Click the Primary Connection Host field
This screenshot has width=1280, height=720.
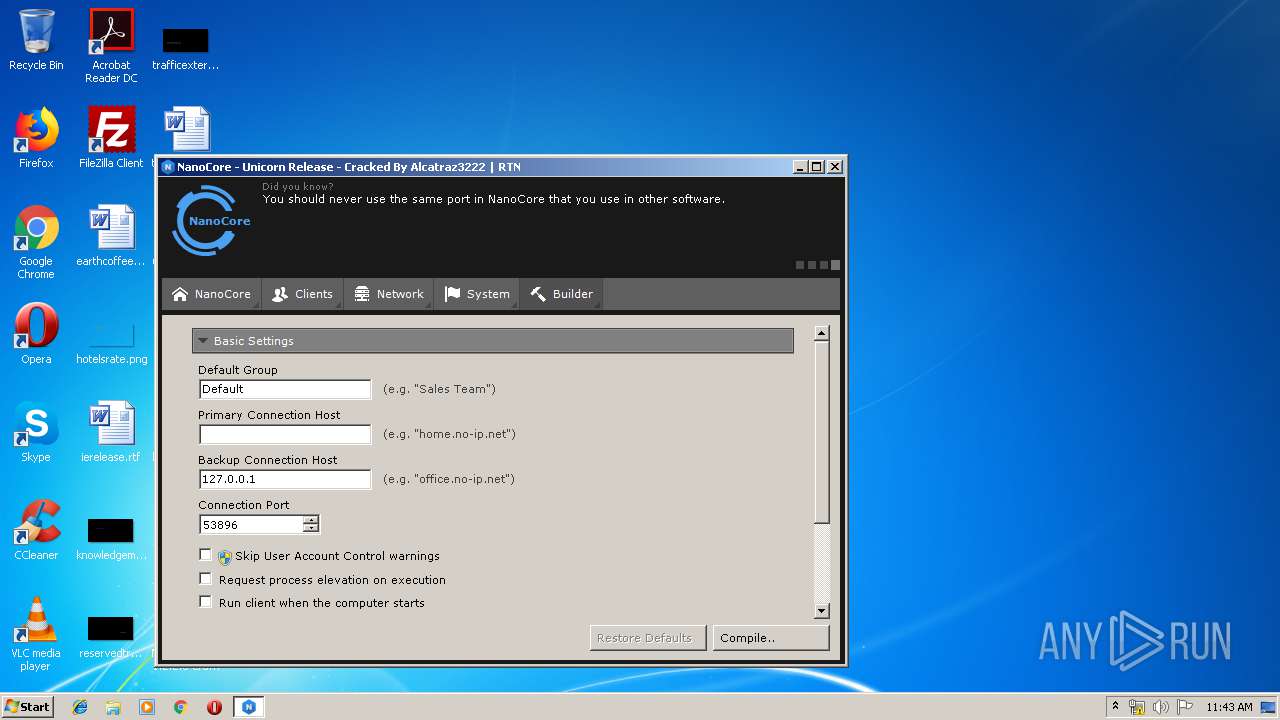285,434
